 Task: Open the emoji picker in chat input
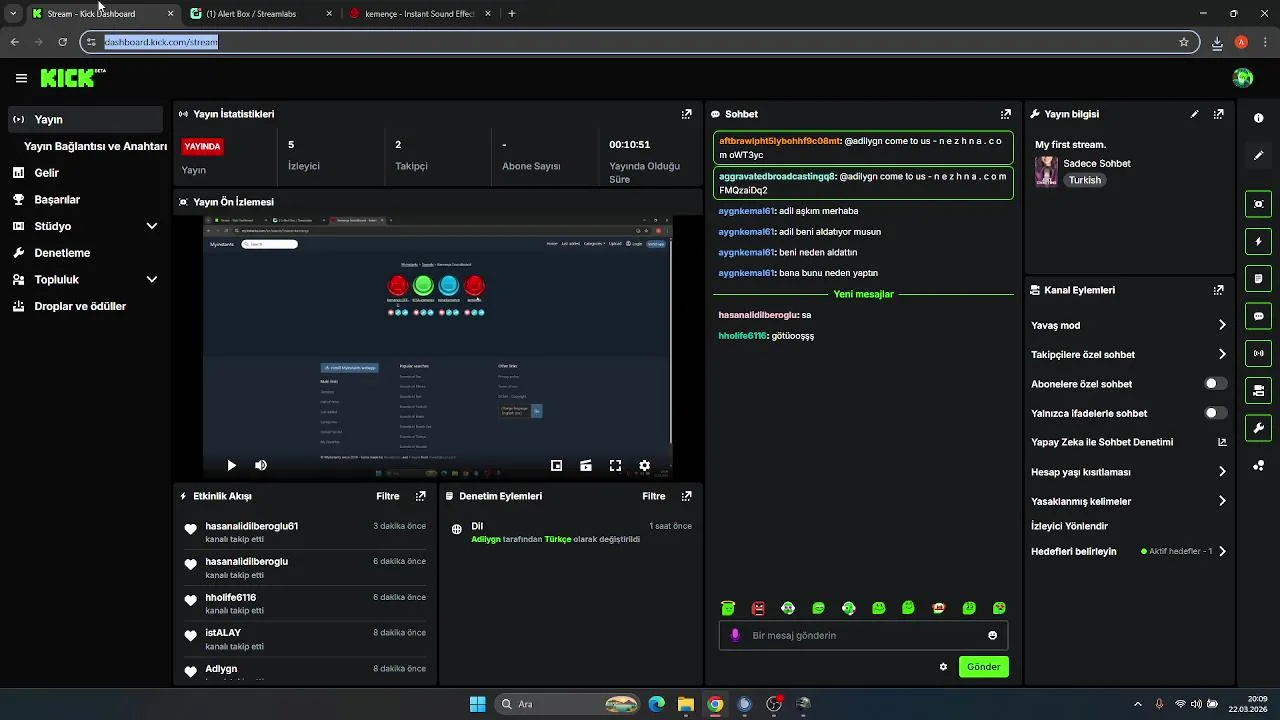tap(992, 635)
